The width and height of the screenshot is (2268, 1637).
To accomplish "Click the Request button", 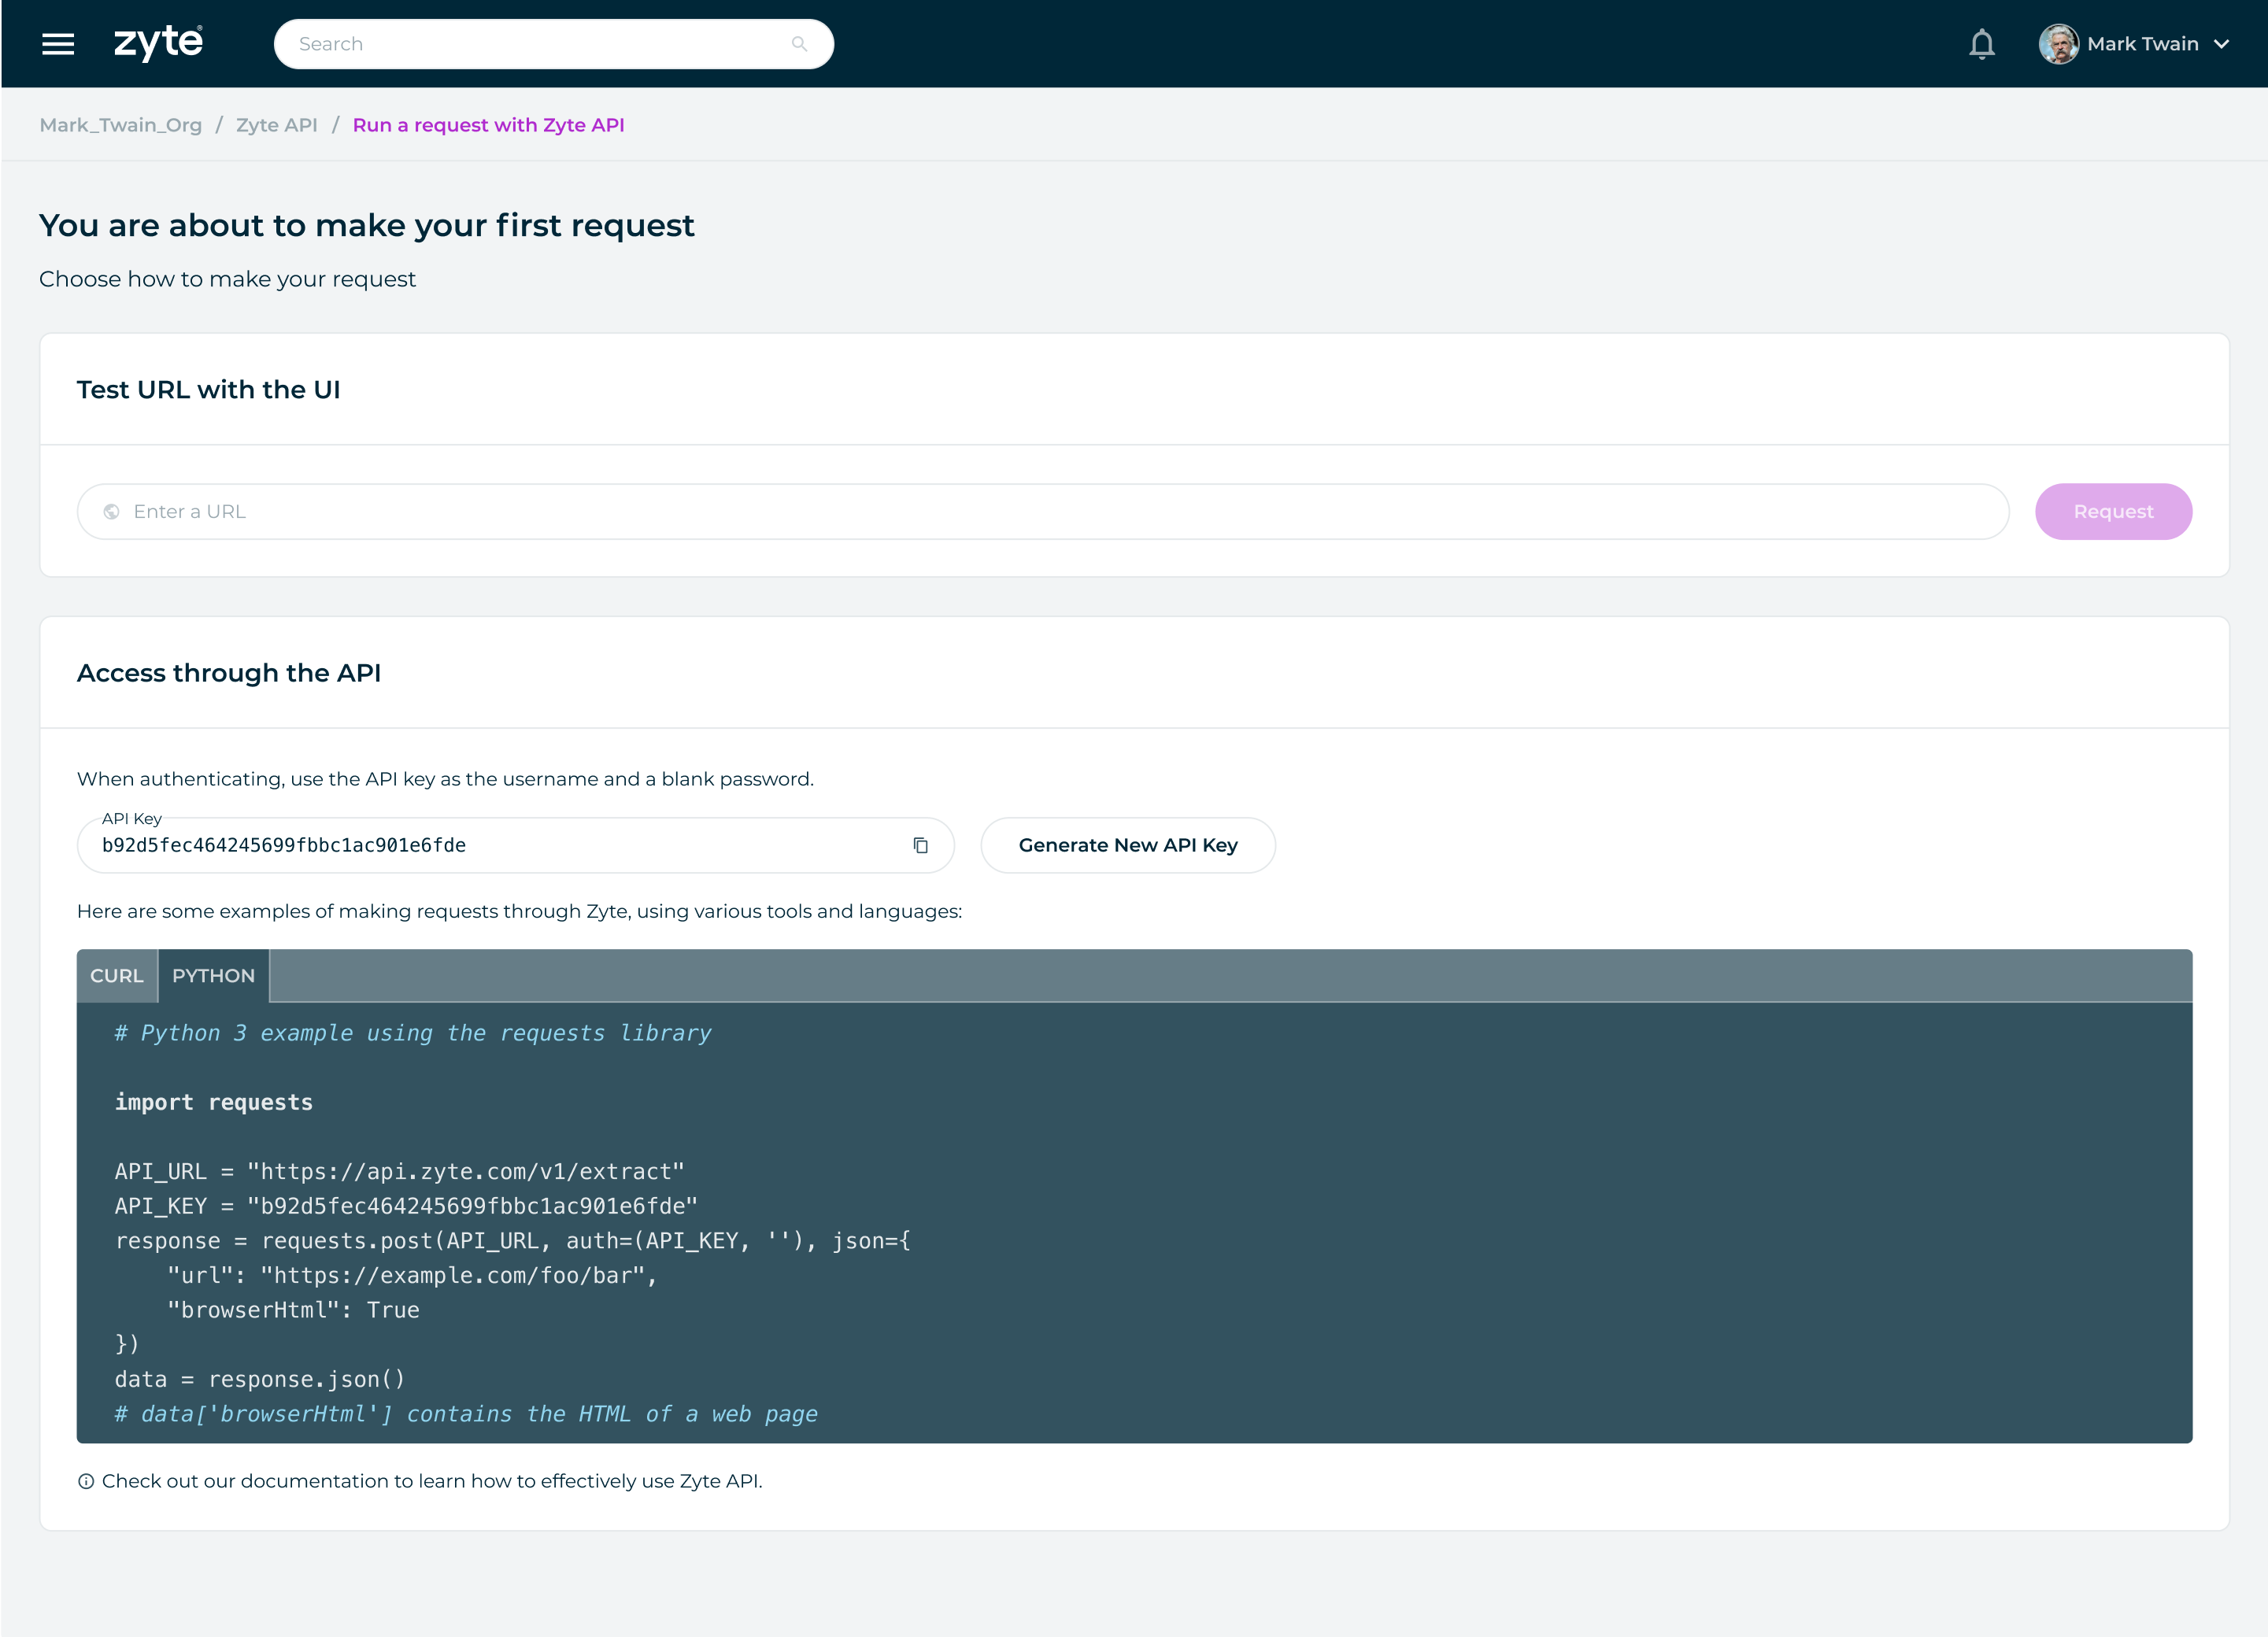I will coord(2113,511).
